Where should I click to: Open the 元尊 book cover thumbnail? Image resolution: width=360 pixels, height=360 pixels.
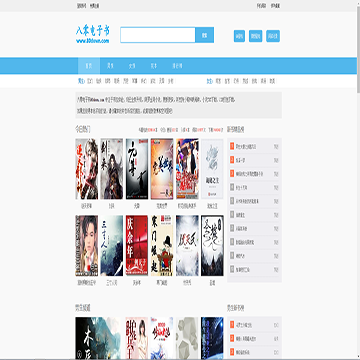click(137, 169)
